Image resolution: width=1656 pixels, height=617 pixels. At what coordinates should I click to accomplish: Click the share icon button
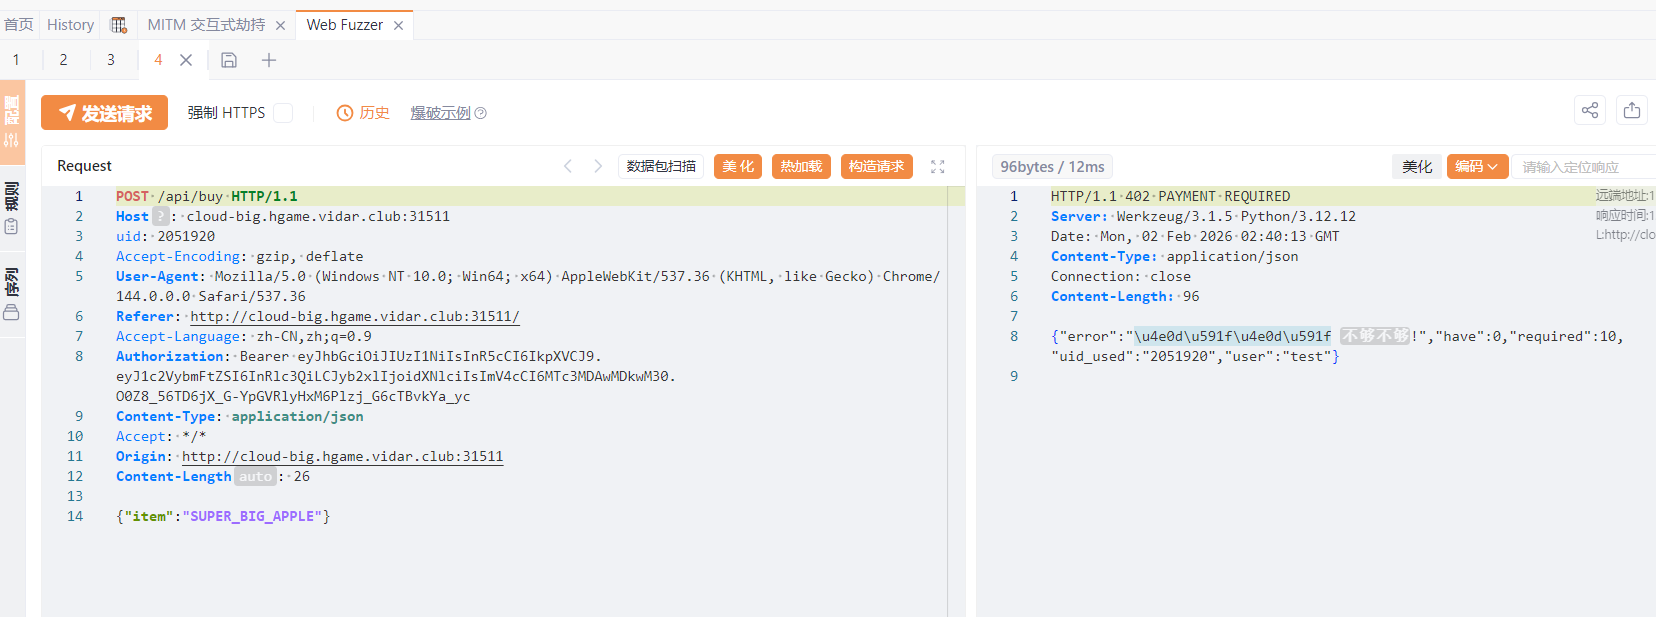pyautogui.click(x=1590, y=111)
